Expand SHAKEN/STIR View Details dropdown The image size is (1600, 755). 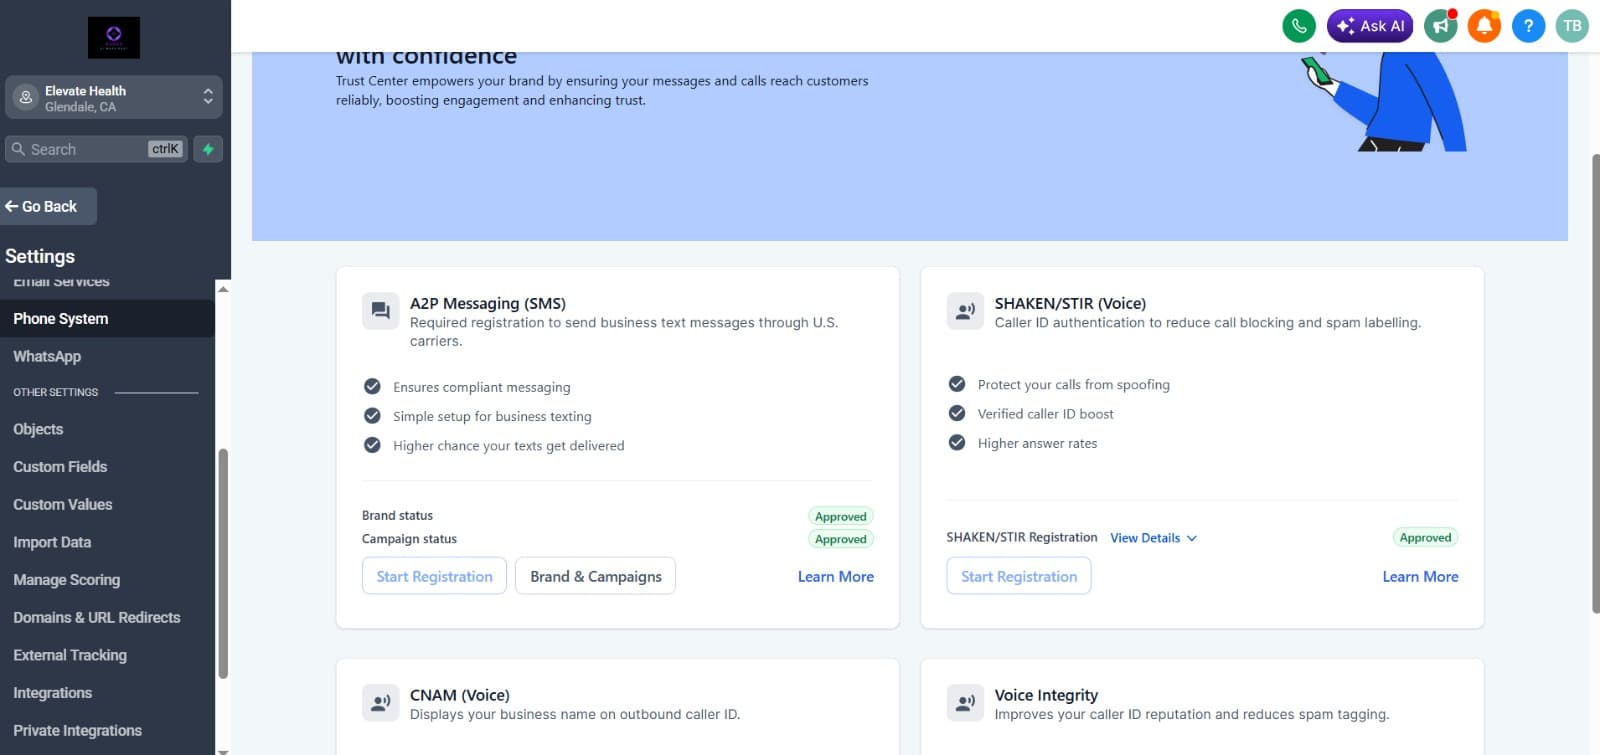1153,538
